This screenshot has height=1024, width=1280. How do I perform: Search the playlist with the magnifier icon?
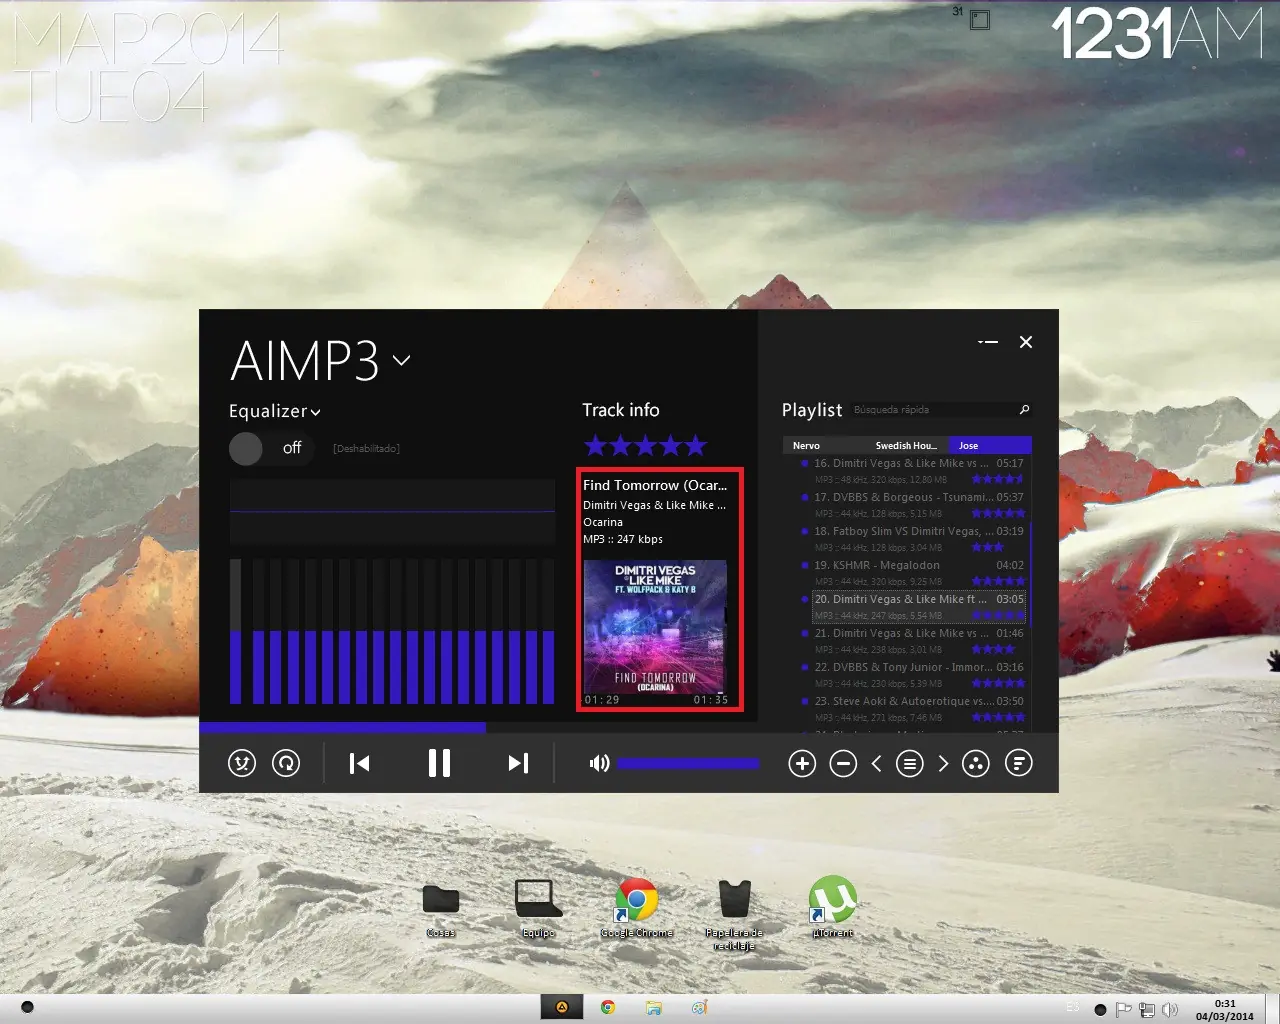1024,409
